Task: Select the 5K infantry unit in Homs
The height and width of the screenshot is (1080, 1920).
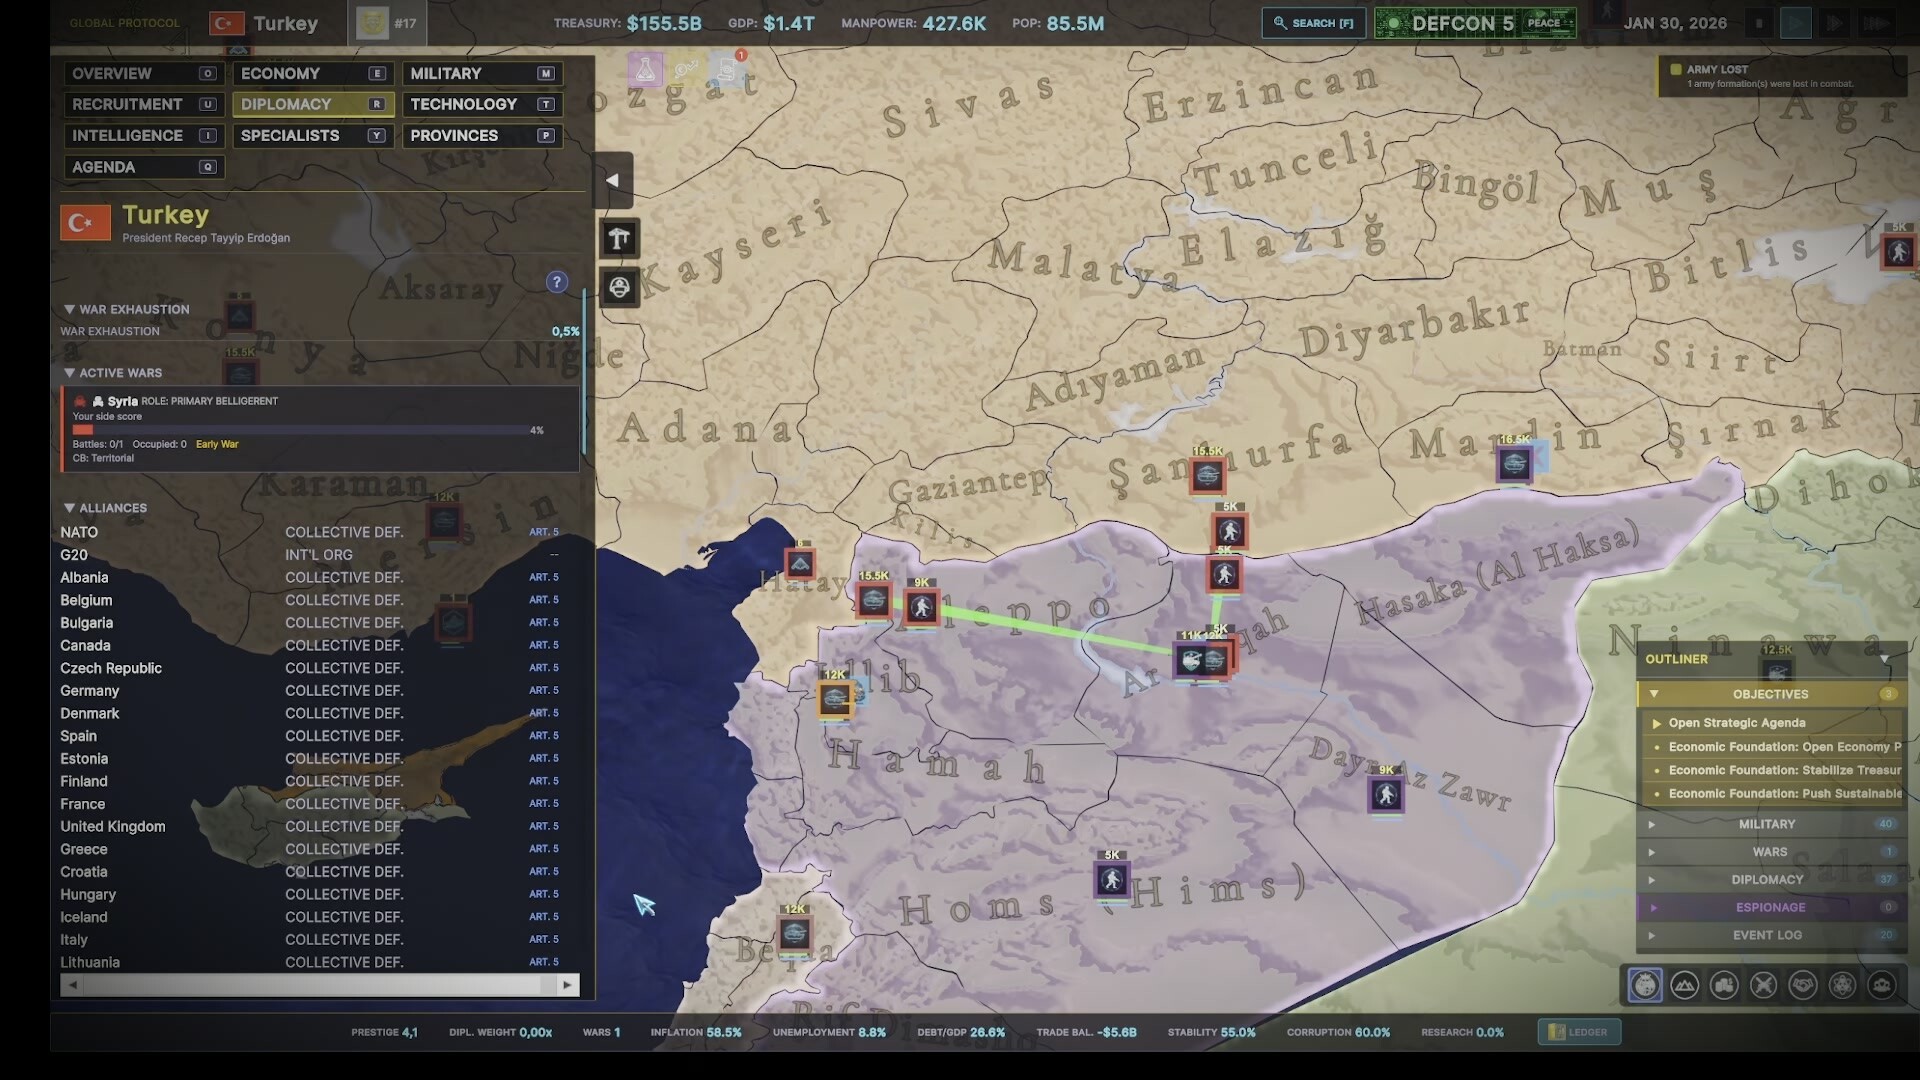Action: (1112, 879)
